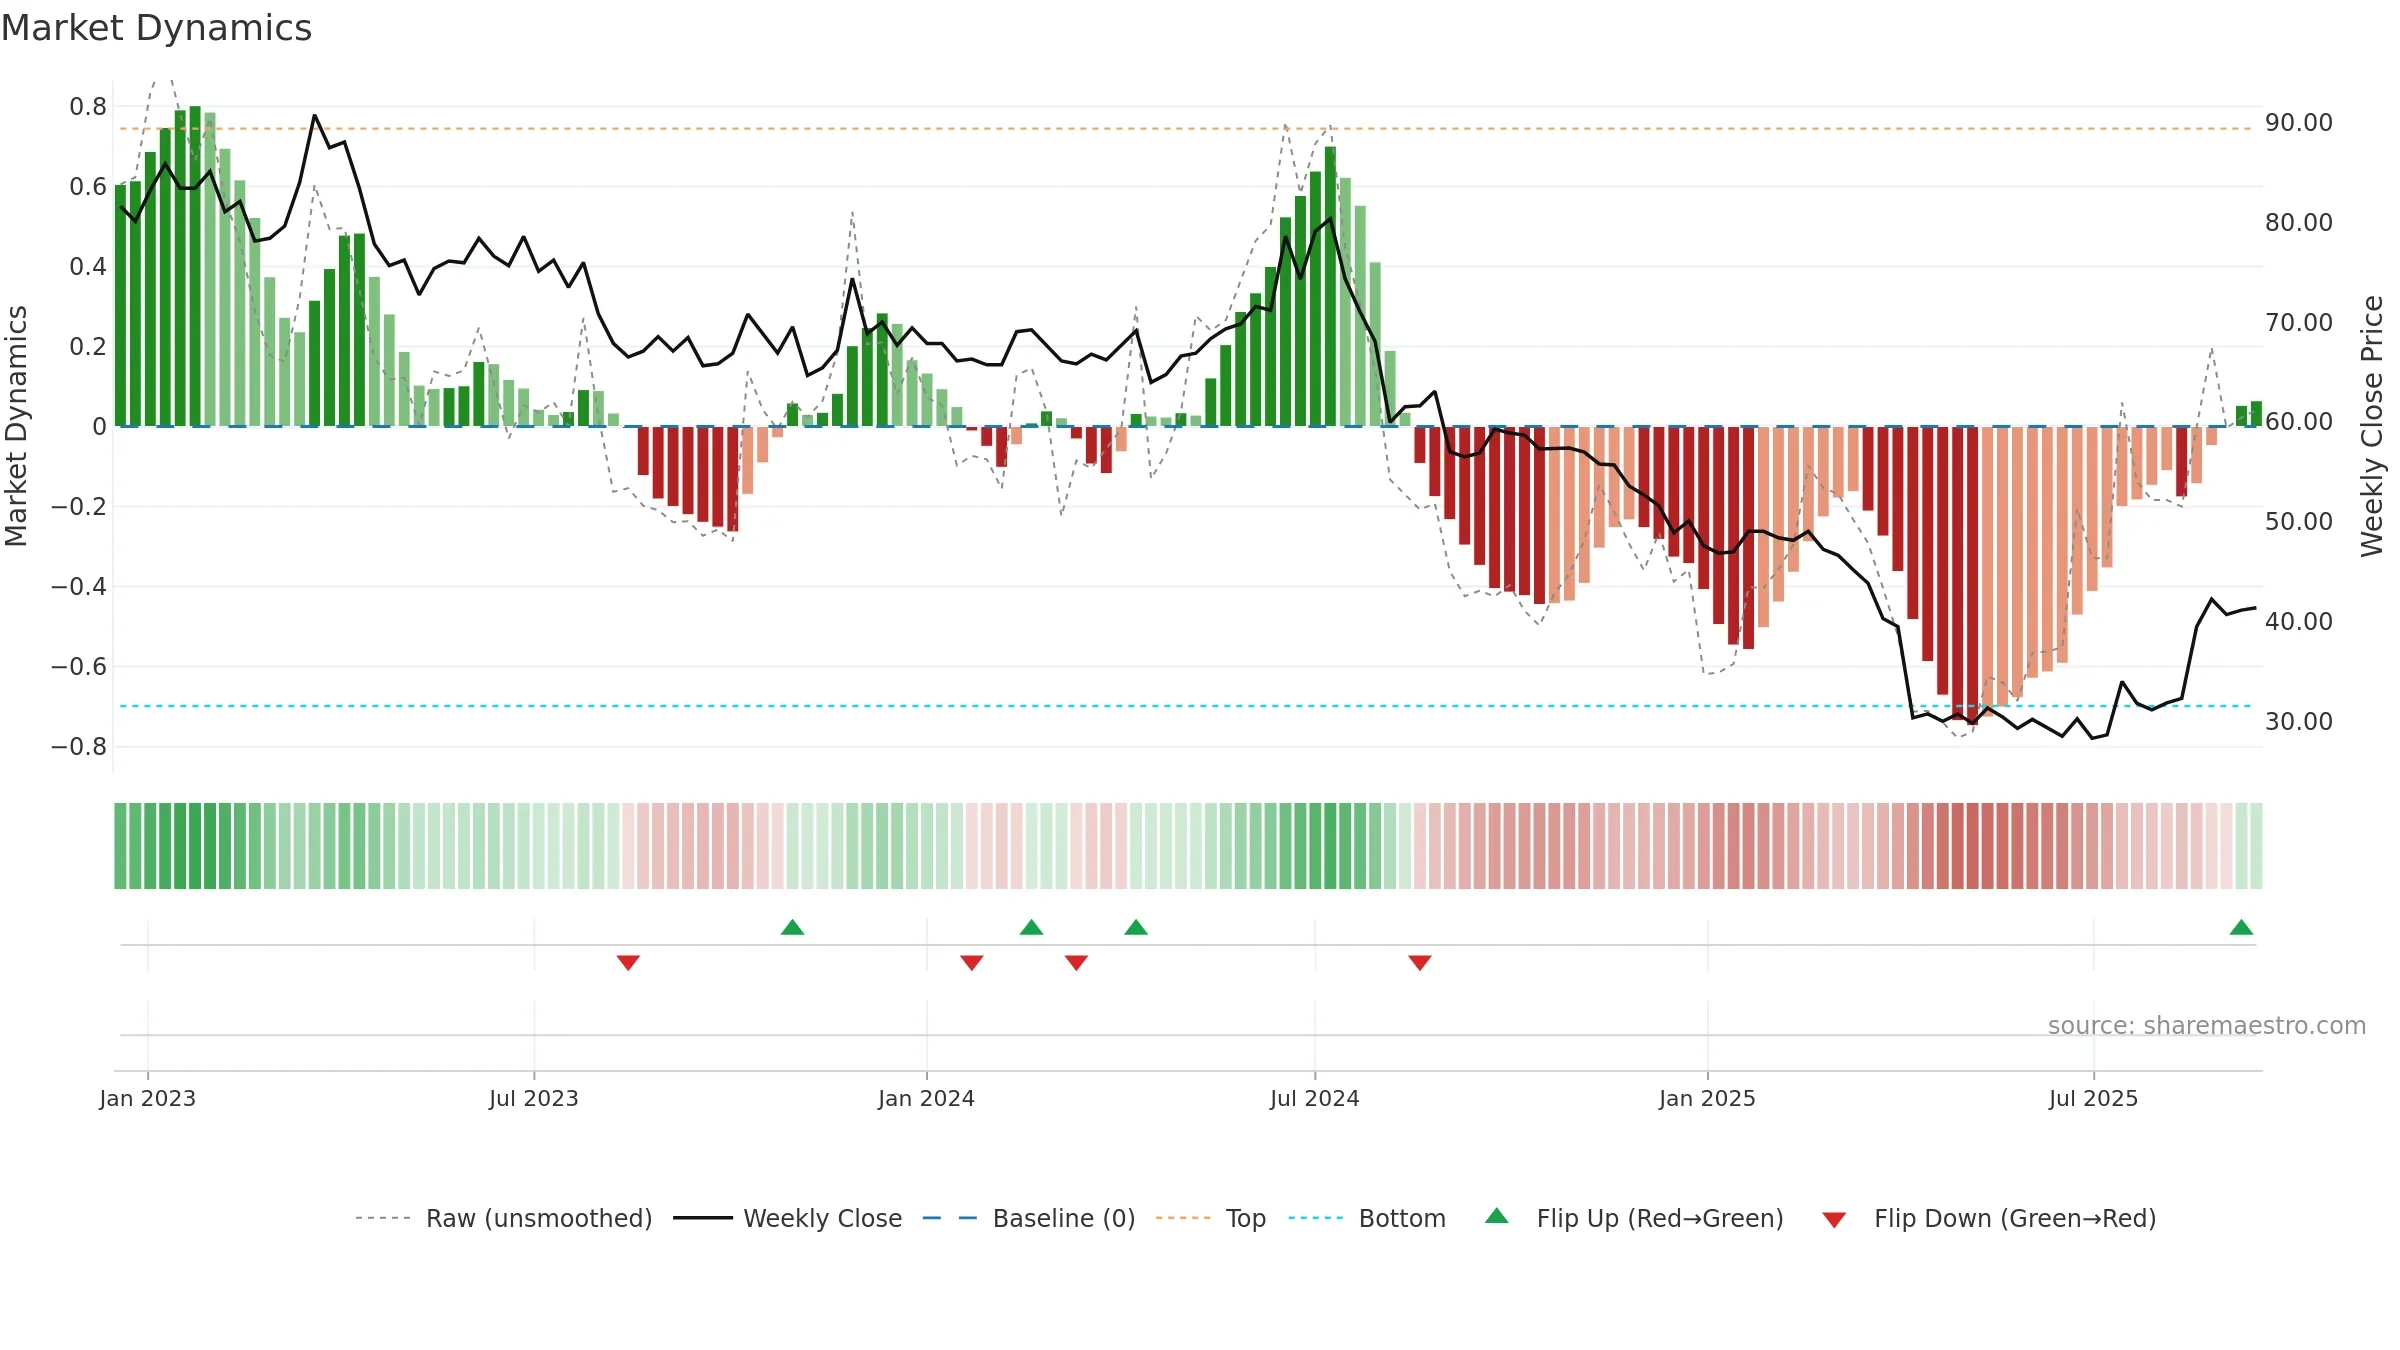The image size is (2400, 1350).
Task: Click the vertical Weekly Close Price axis title
Action: coord(2373,426)
